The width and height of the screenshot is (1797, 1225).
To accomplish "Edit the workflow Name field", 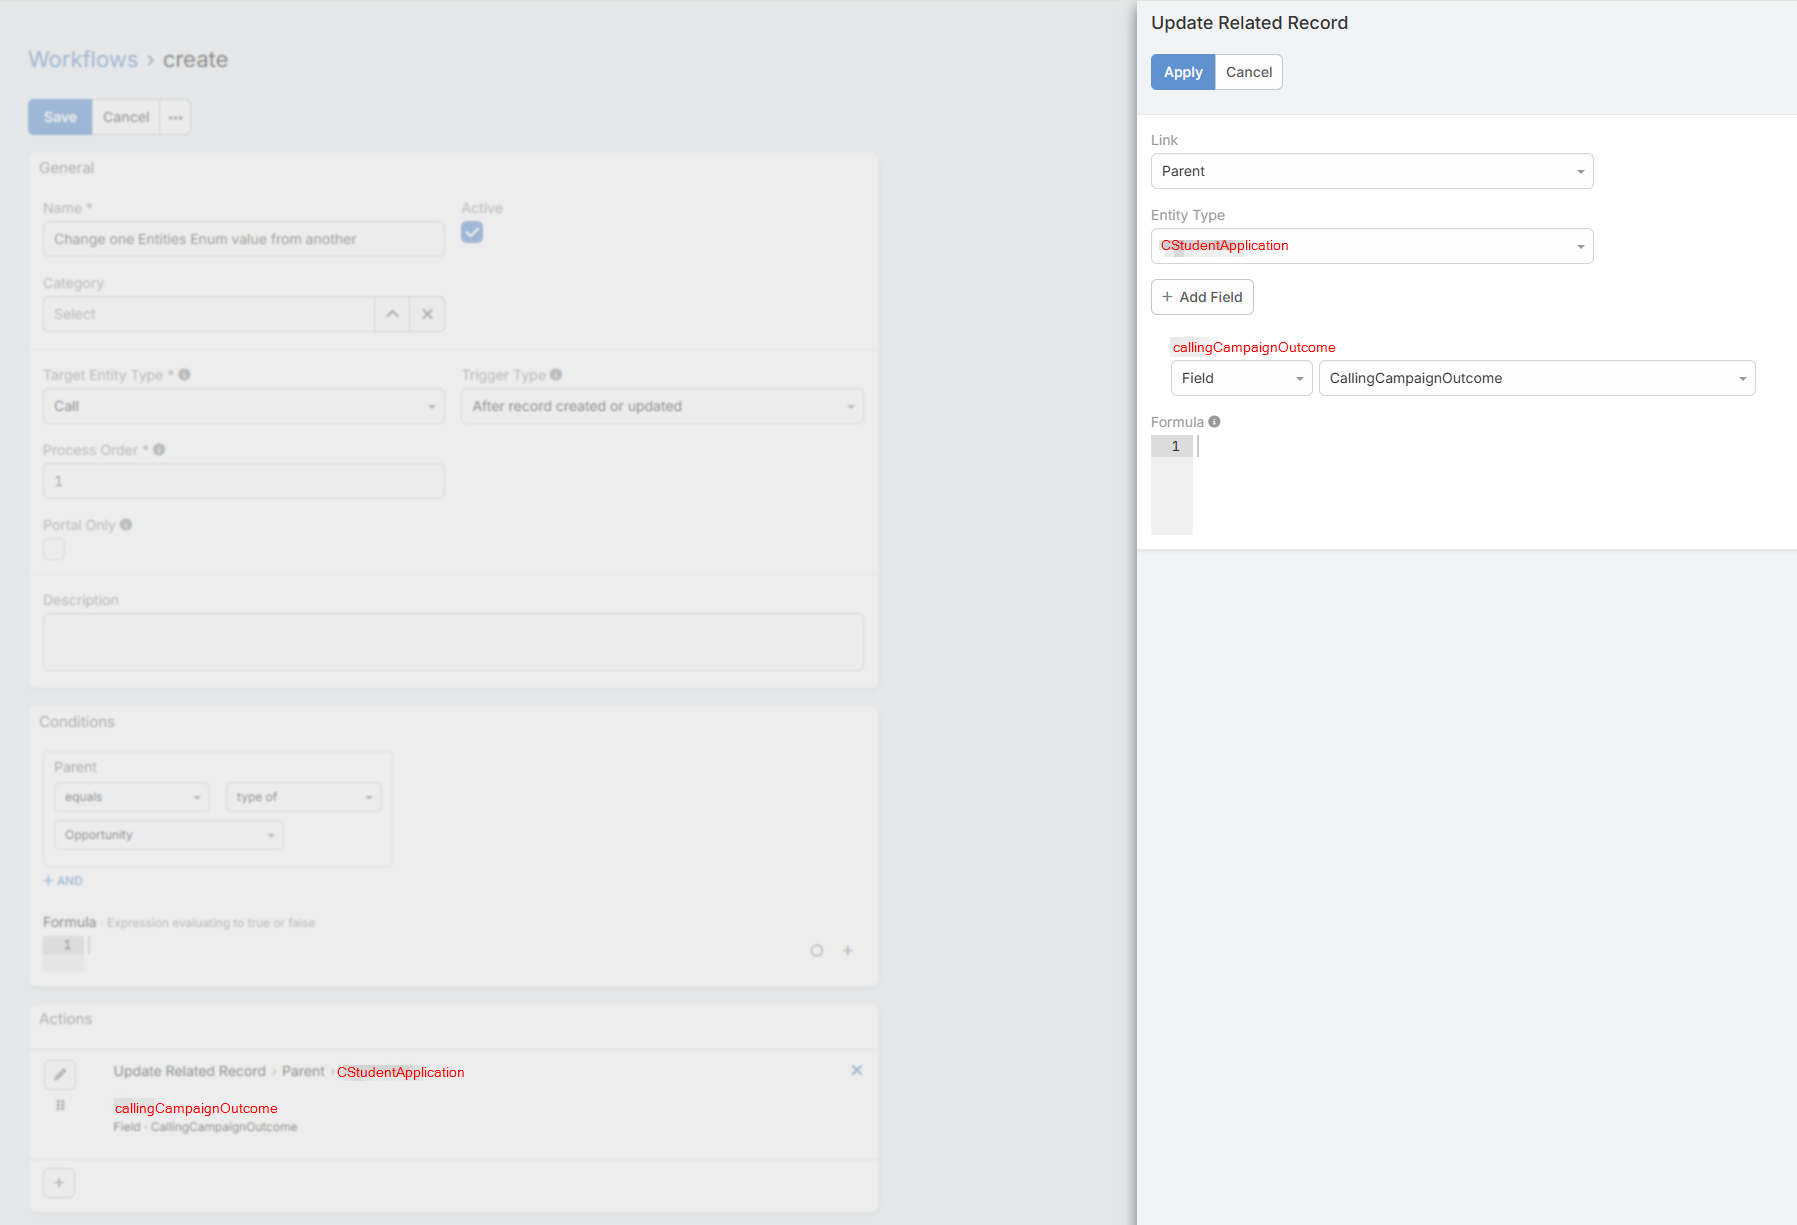I will pos(243,239).
